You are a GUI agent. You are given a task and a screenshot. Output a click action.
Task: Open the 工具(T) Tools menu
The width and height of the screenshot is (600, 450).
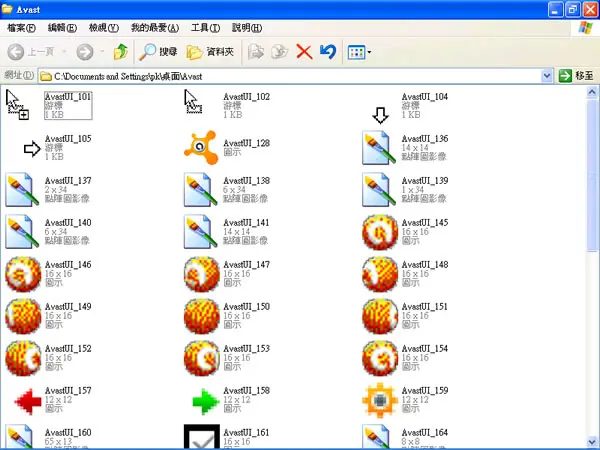[205, 28]
